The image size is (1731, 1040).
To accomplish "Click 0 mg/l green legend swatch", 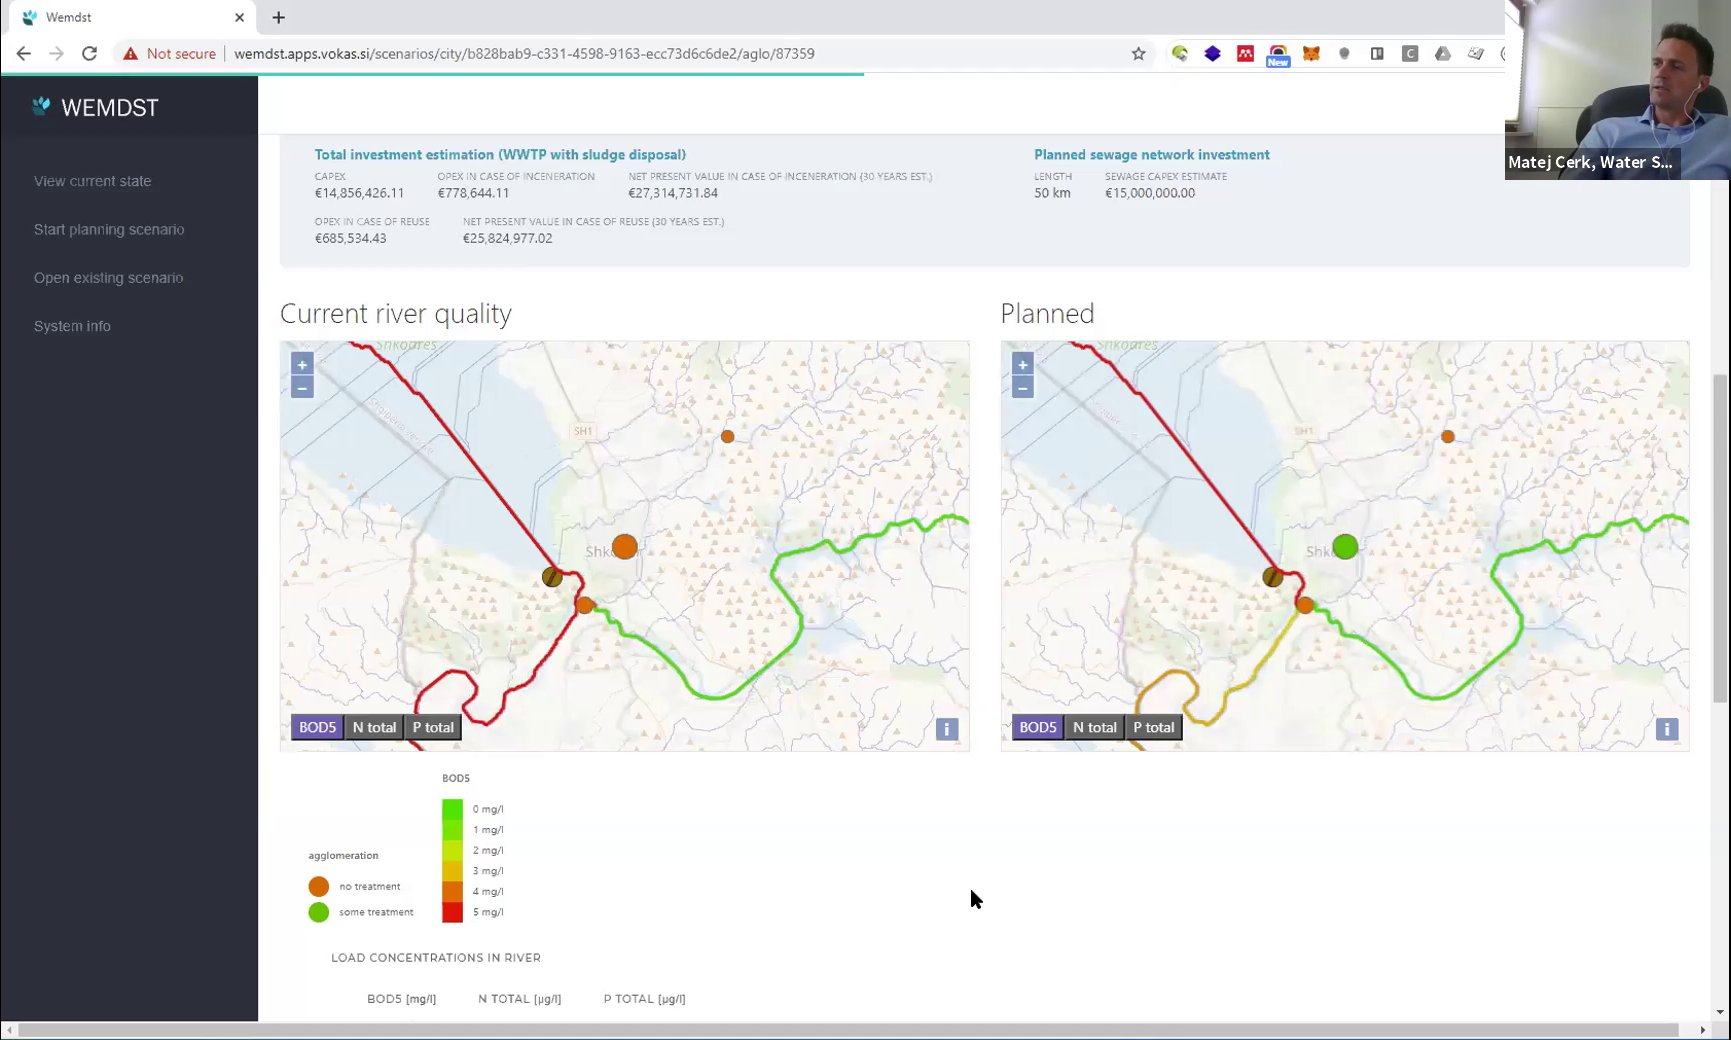I will 452,809.
